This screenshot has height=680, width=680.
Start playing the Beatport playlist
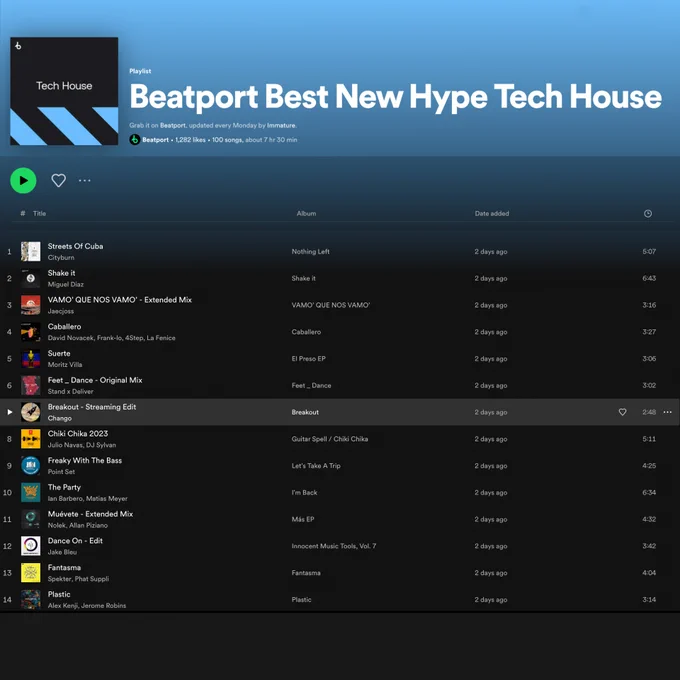coord(23,180)
